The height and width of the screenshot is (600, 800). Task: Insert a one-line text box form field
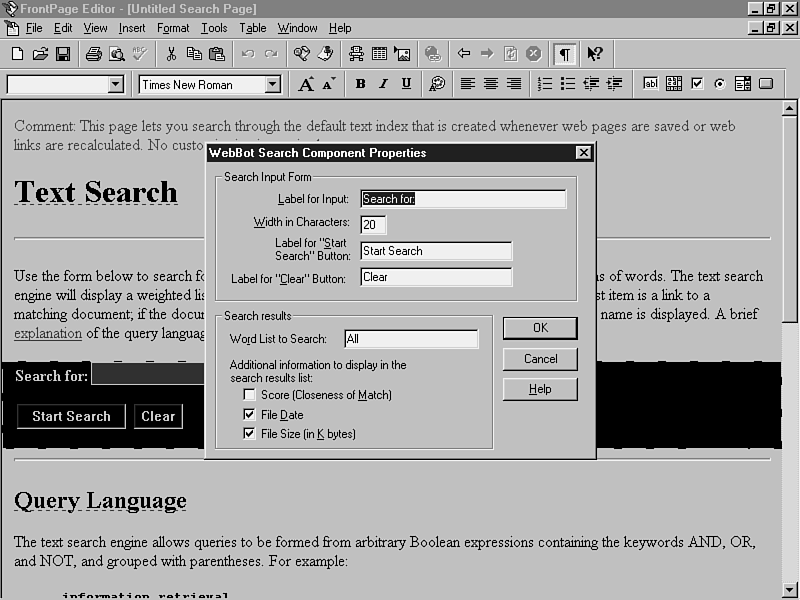(x=651, y=84)
